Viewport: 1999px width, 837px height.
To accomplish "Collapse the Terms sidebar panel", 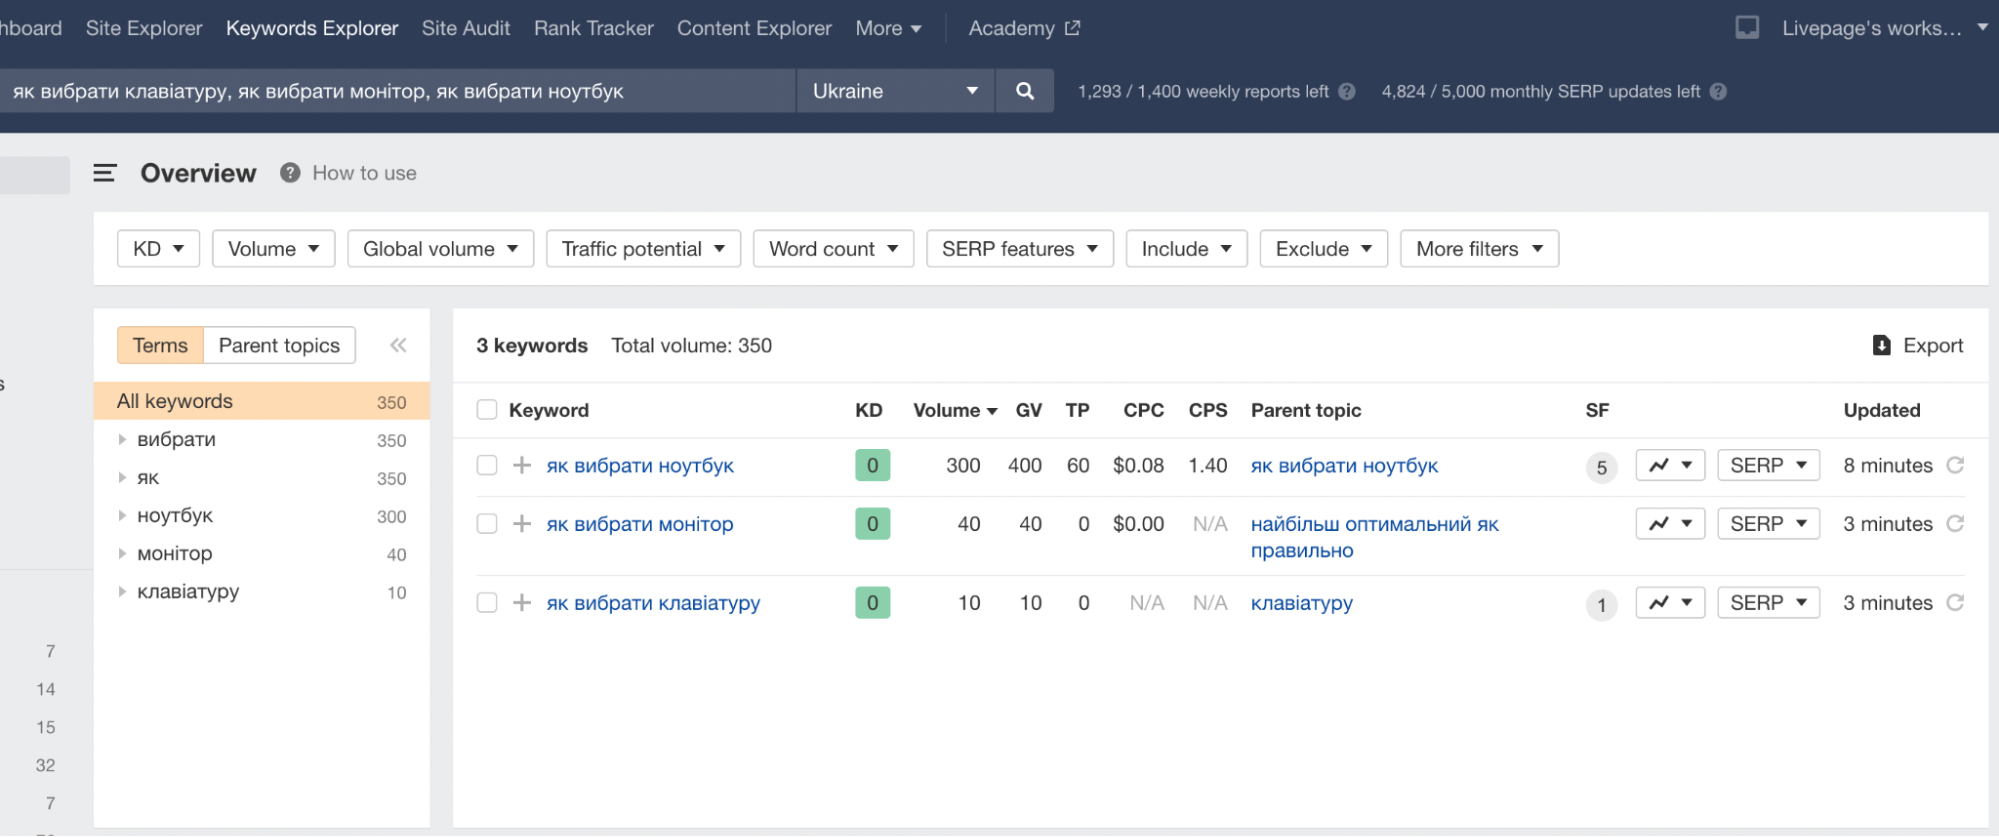I will point(398,345).
